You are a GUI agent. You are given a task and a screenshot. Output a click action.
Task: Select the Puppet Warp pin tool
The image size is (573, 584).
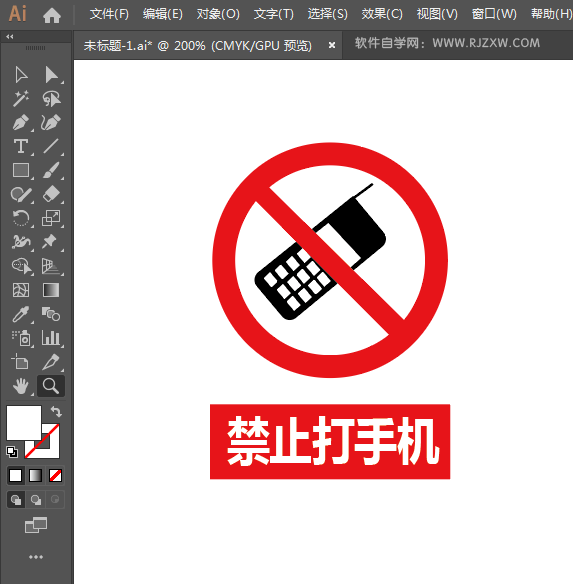pos(50,242)
